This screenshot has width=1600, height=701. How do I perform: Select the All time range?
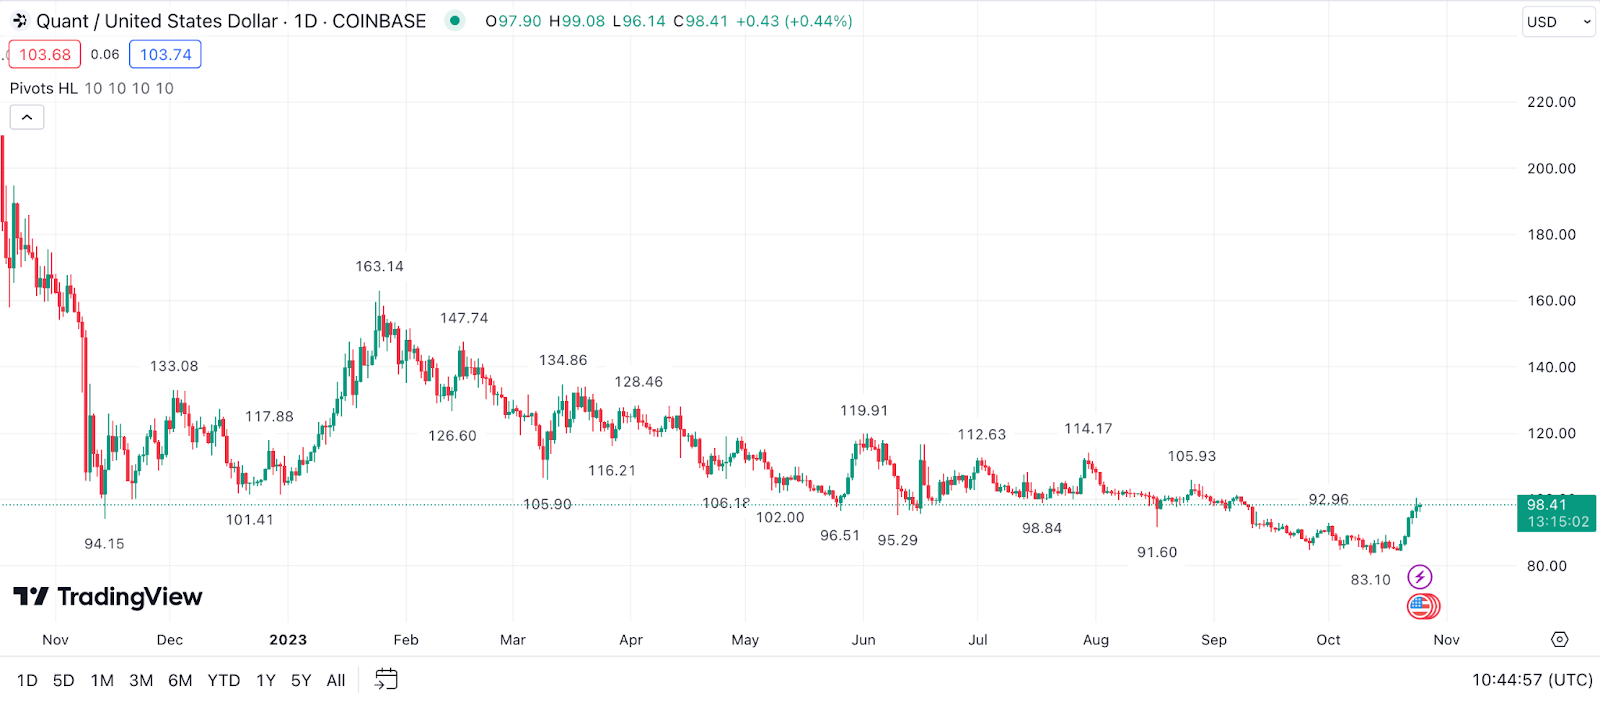point(336,681)
